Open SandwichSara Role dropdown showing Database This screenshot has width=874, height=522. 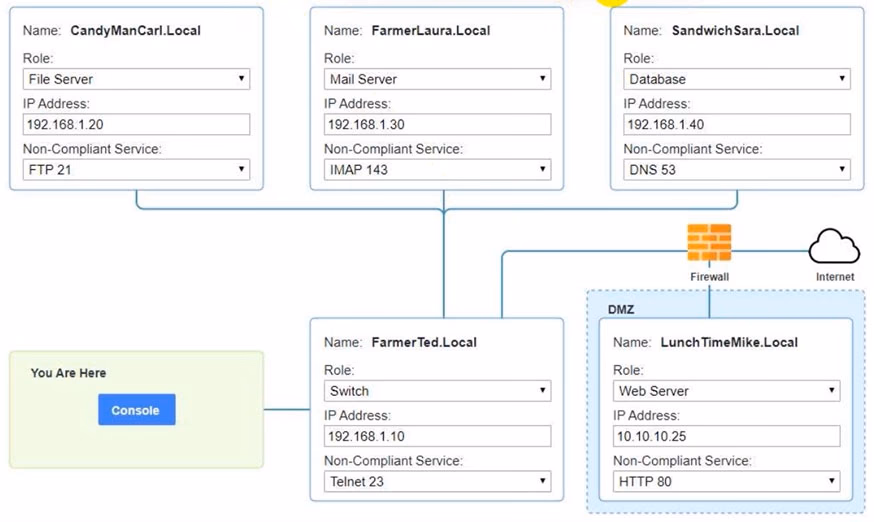coord(737,79)
